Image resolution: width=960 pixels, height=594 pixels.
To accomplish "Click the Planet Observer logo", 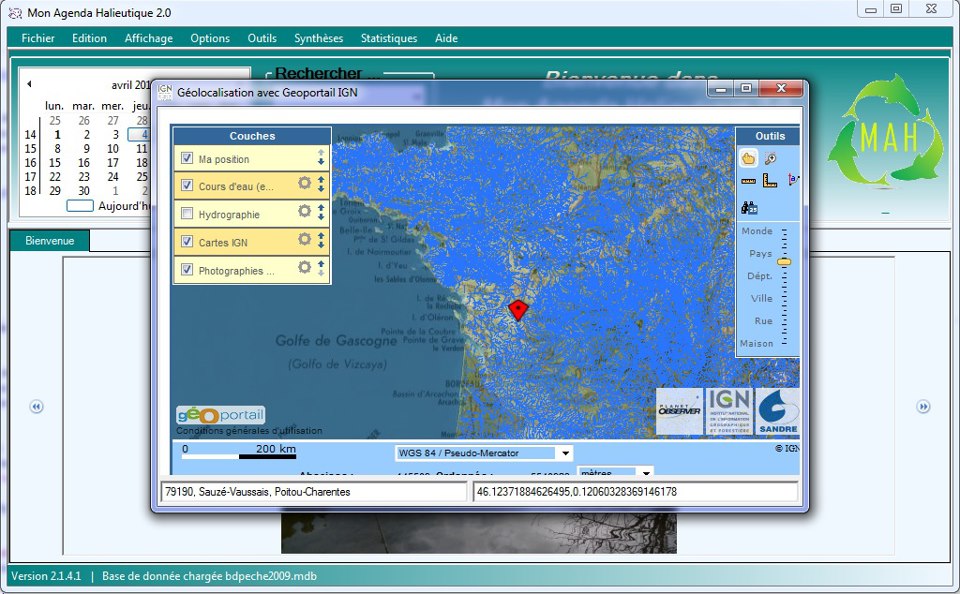I will tap(680, 412).
